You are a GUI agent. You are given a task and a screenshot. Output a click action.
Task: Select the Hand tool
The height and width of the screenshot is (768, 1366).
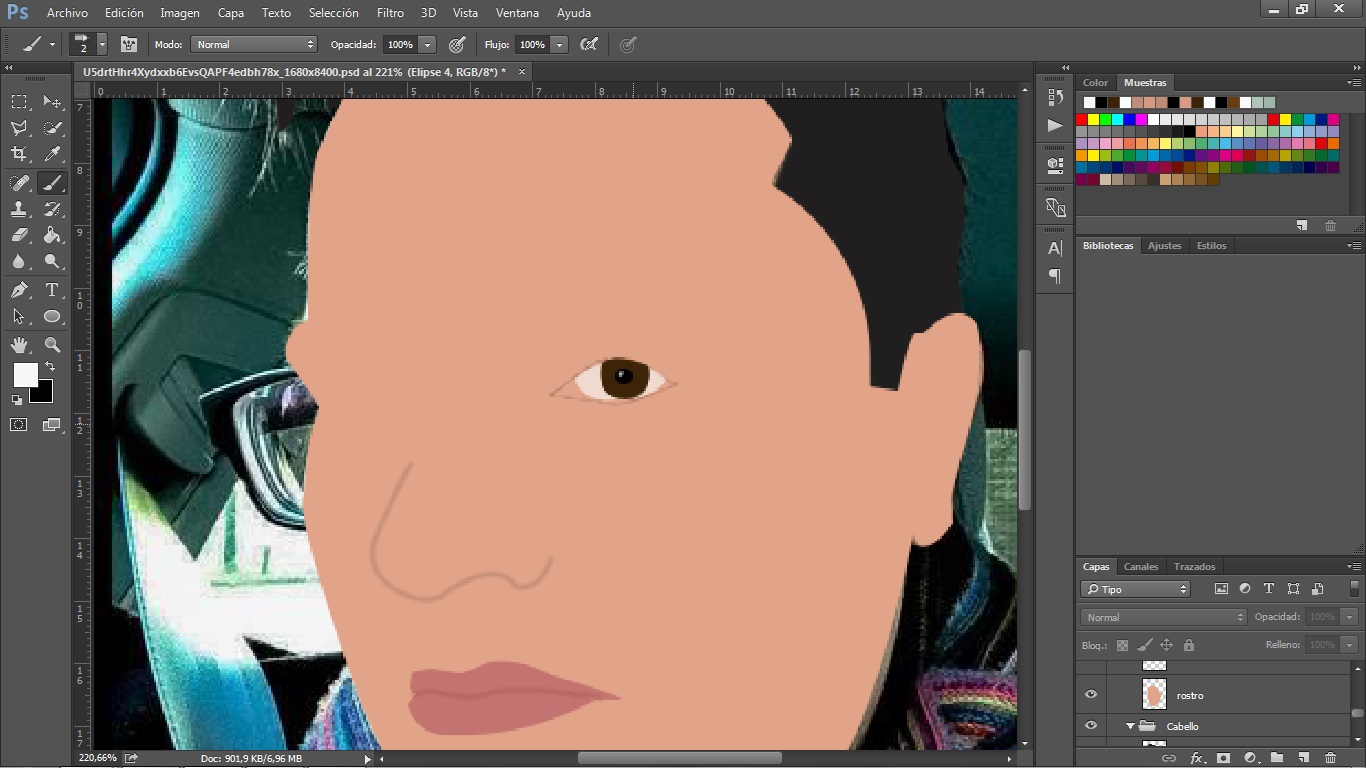19,345
